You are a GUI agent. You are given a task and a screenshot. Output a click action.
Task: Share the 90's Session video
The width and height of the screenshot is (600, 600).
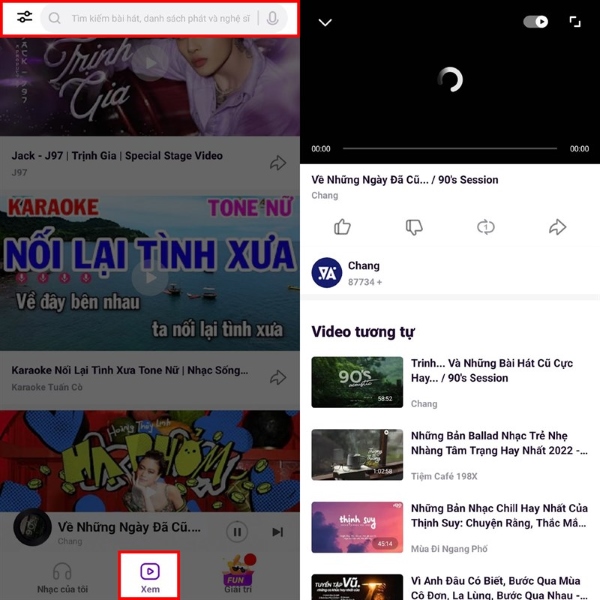tap(557, 227)
